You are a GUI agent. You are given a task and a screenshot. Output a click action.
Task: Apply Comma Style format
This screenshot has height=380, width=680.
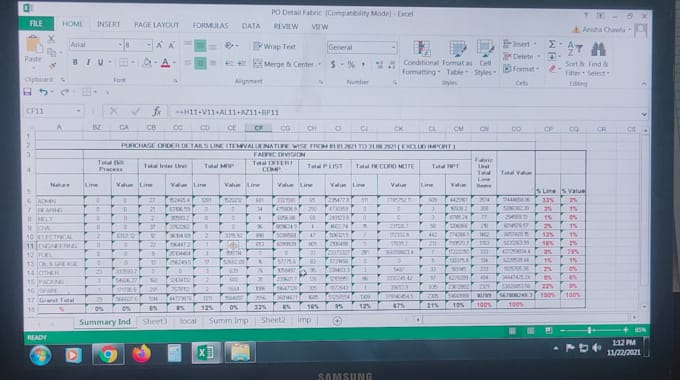[x=363, y=65]
